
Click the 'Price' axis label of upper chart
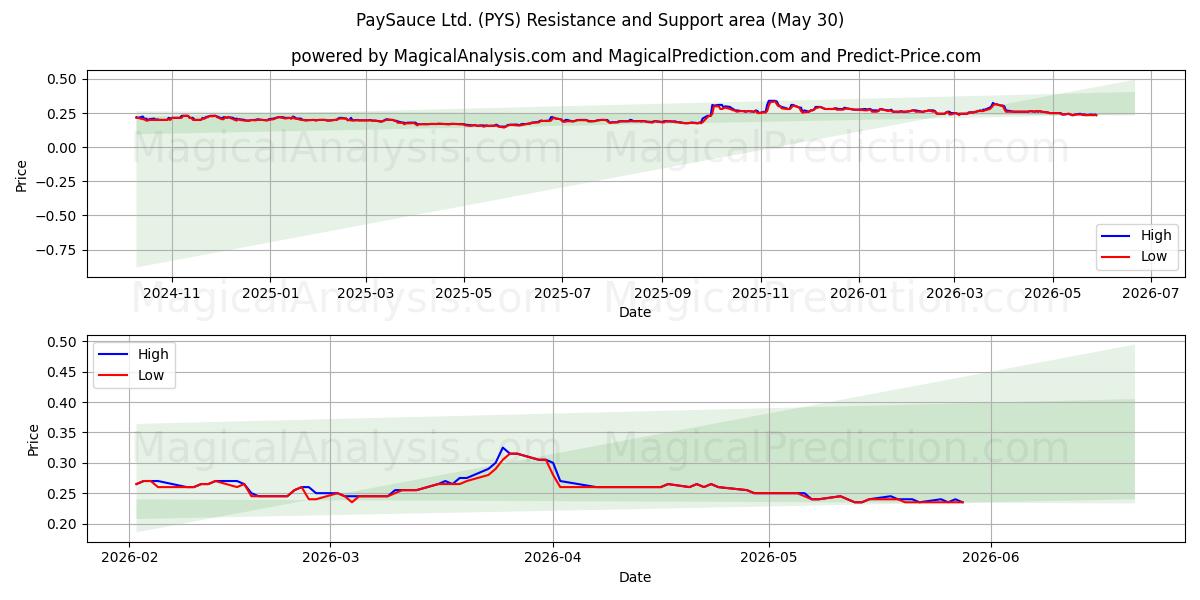click(x=22, y=173)
